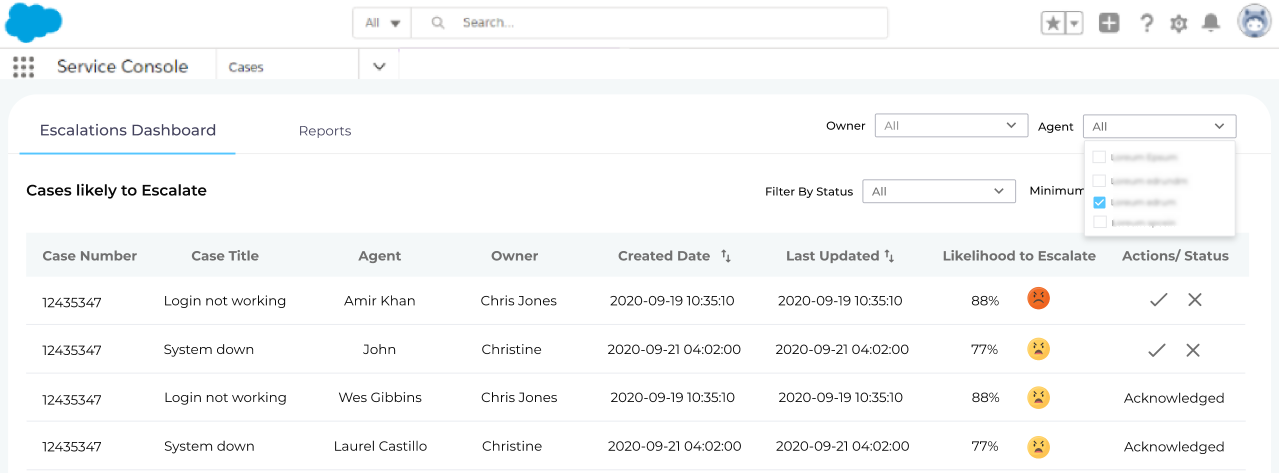This screenshot has height=473, width=1279.
Task: Click the global create plus icon
Action: 1109,23
